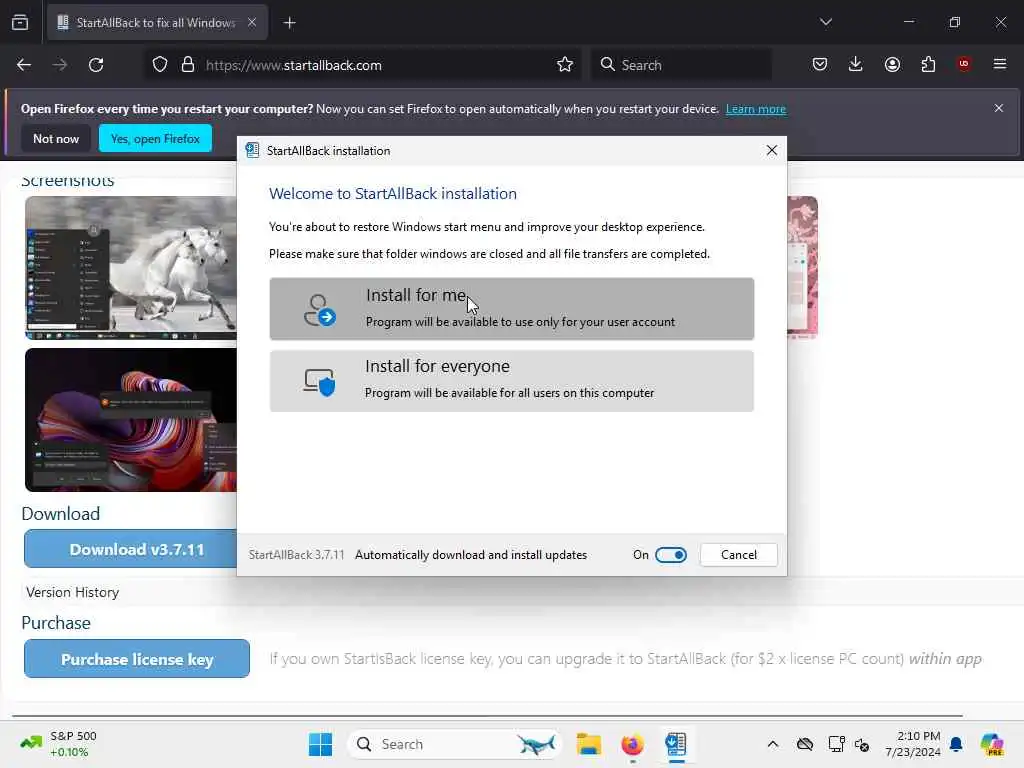Toggle automatic updates switch off
This screenshot has height=768, width=1024.
click(x=671, y=554)
